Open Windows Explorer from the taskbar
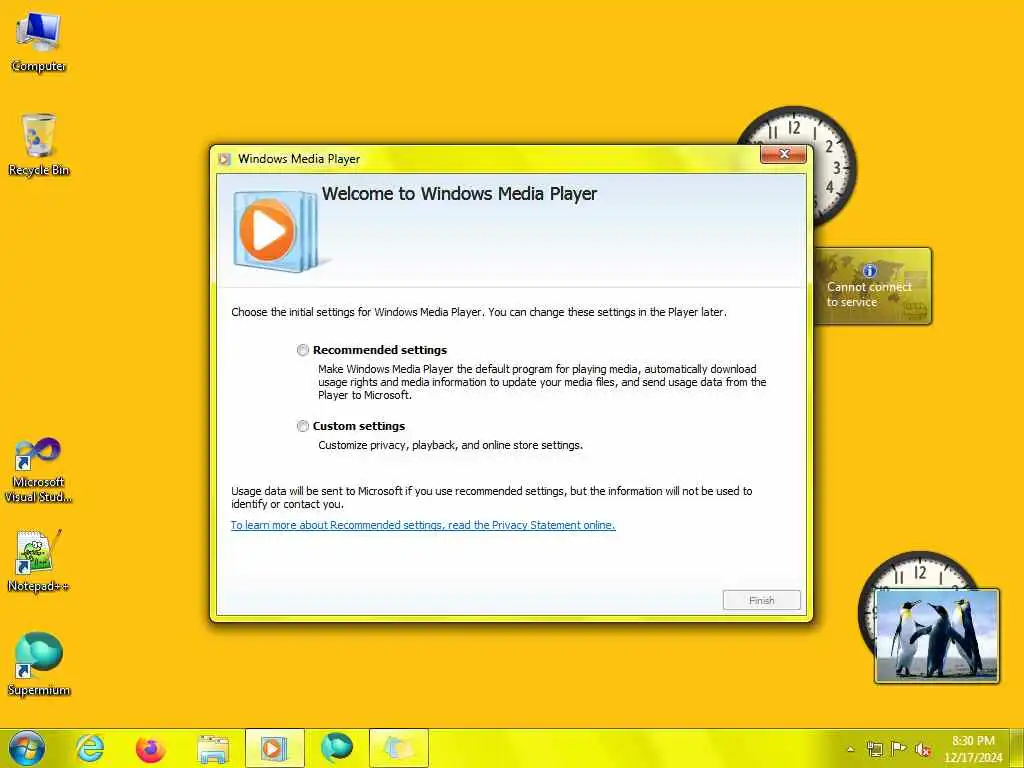 tap(212, 749)
